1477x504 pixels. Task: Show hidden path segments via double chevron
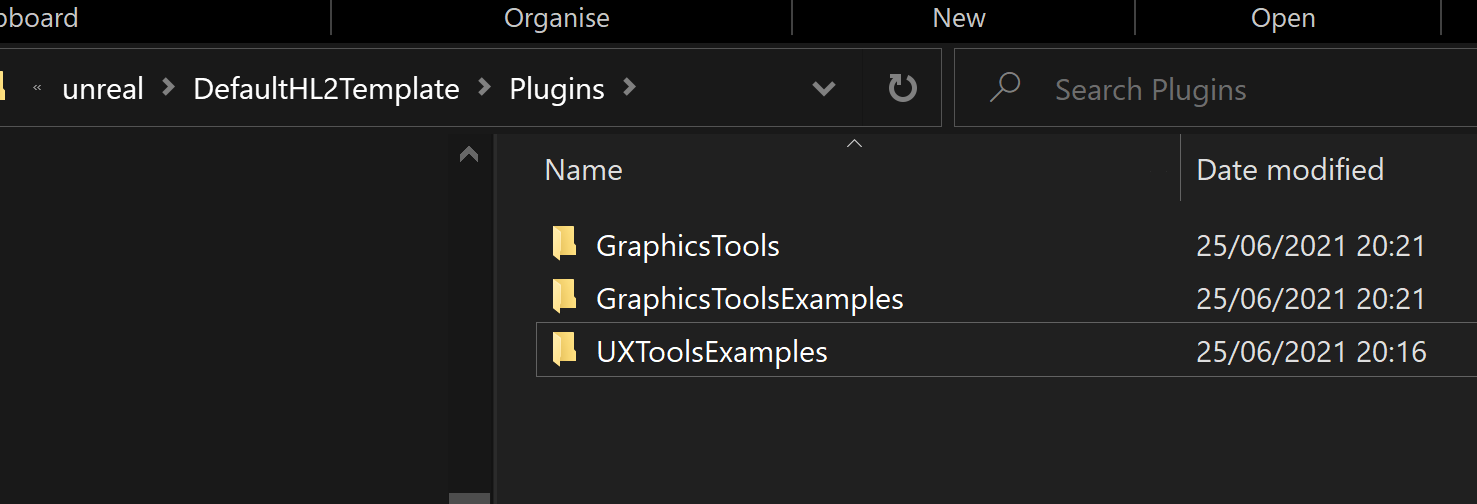(x=37, y=89)
